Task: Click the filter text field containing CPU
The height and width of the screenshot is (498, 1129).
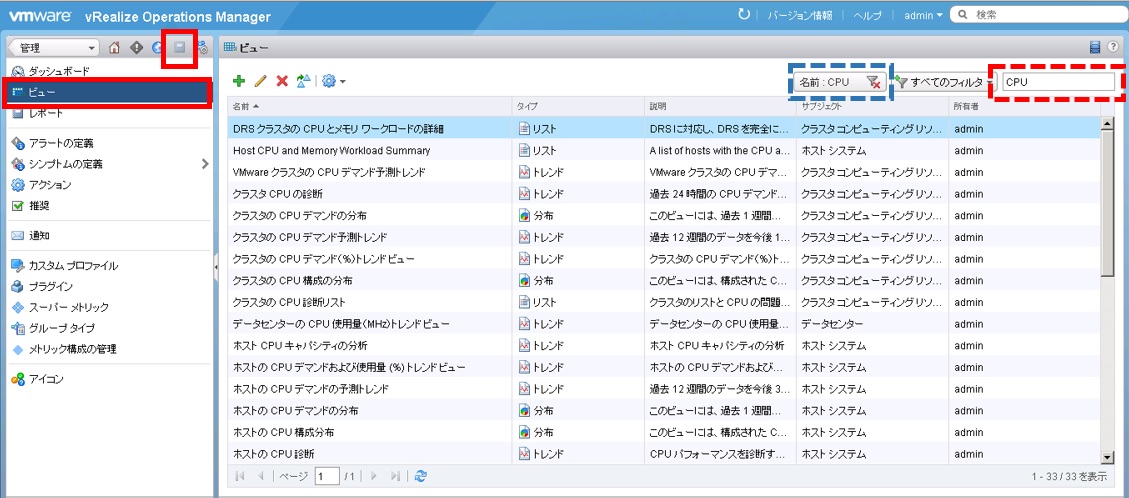Action: point(1056,82)
